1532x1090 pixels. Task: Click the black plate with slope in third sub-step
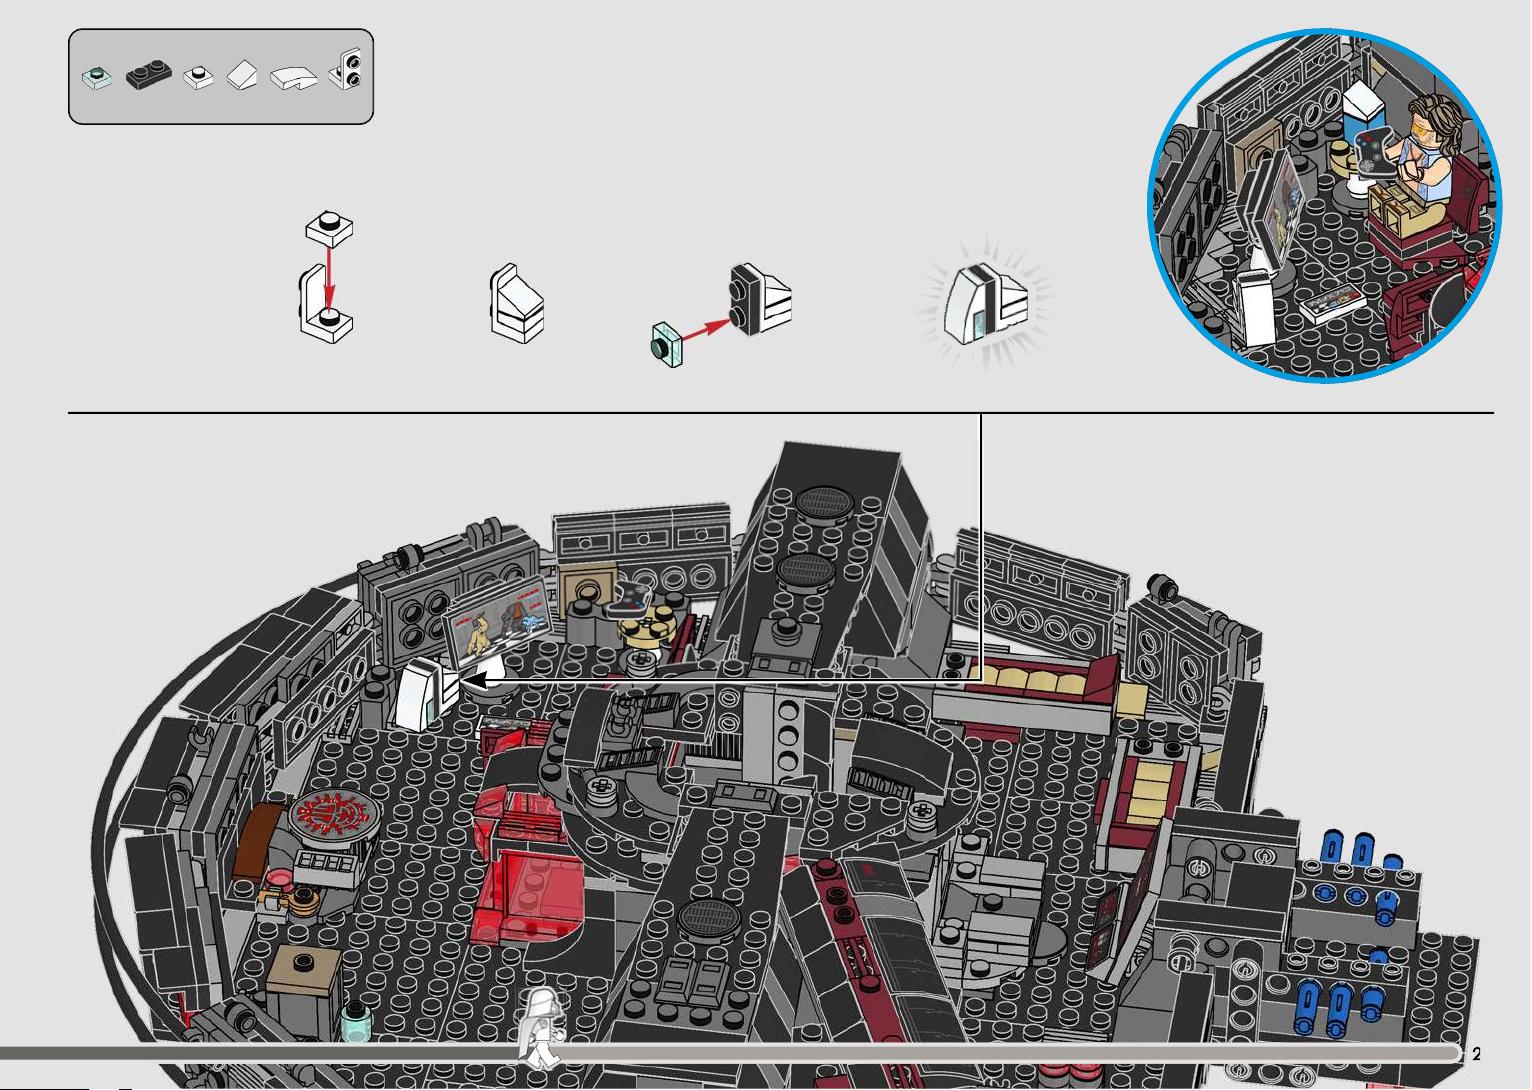click(x=761, y=299)
